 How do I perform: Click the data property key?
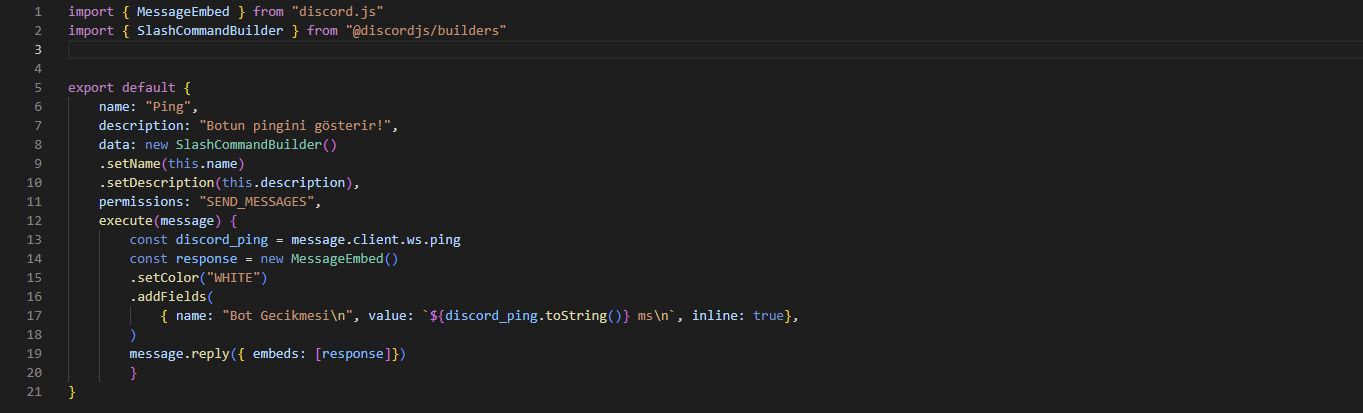coord(114,145)
